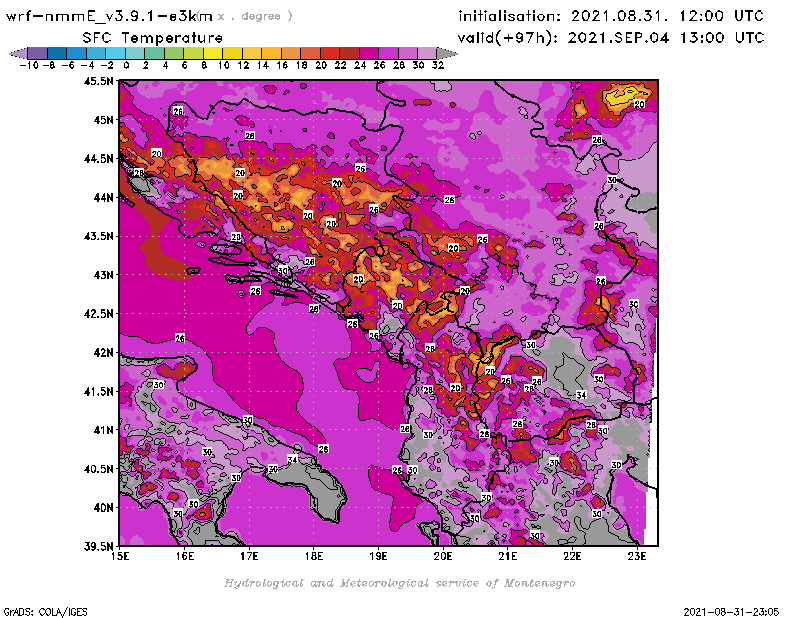Click the '32' value under the legend

[x=438, y=65]
